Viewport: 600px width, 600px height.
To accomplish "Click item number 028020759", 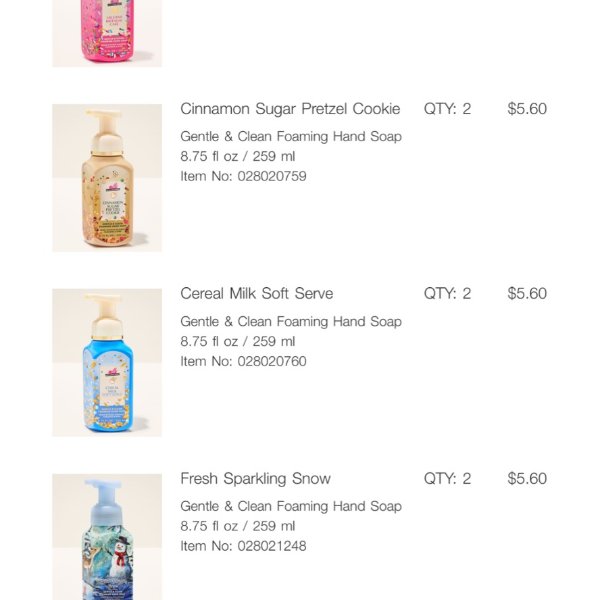I will pyautogui.click(x=243, y=176).
